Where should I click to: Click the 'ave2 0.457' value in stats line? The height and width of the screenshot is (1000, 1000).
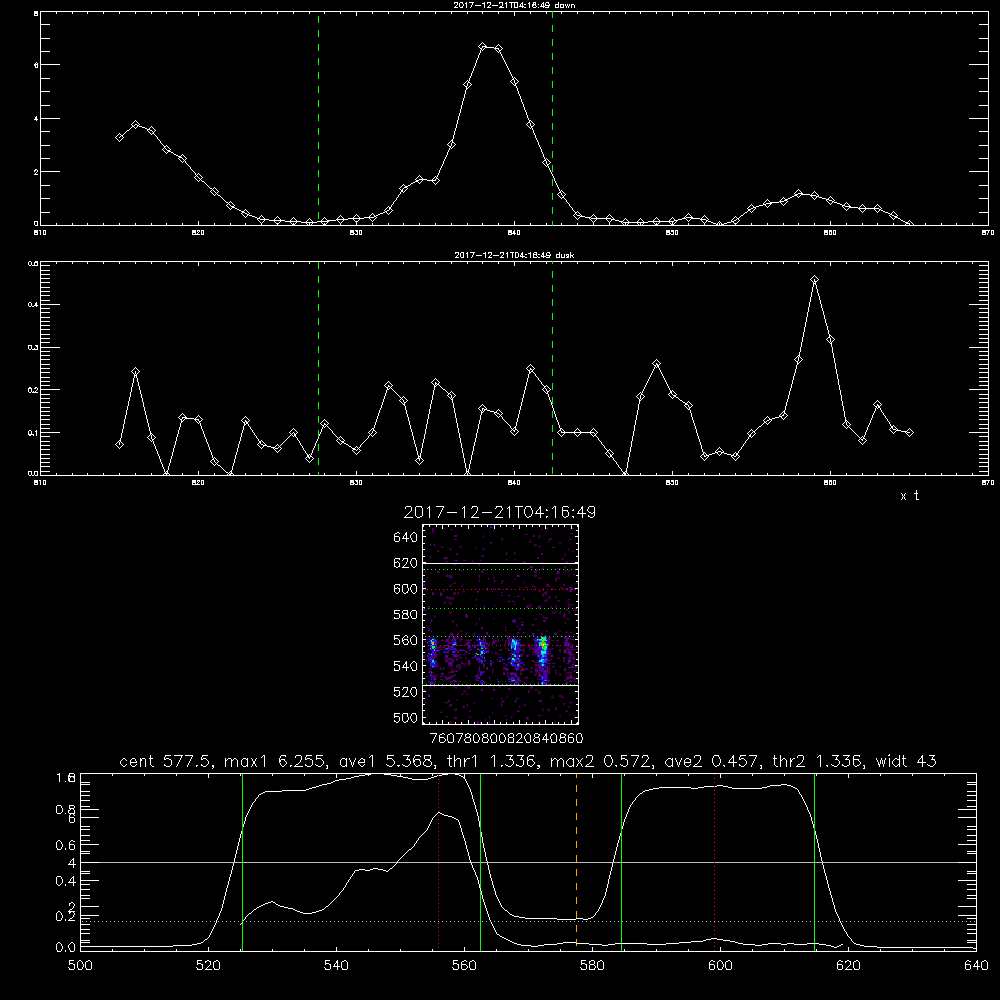tap(712, 761)
